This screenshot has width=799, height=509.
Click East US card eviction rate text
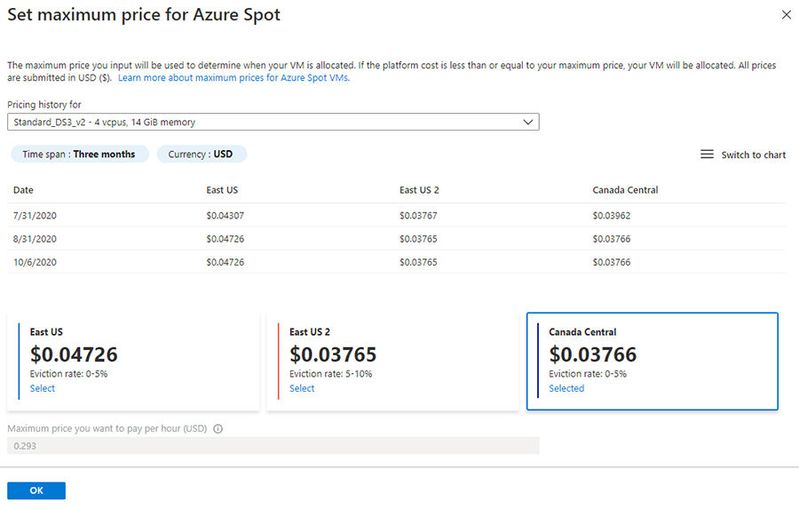point(69,373)
